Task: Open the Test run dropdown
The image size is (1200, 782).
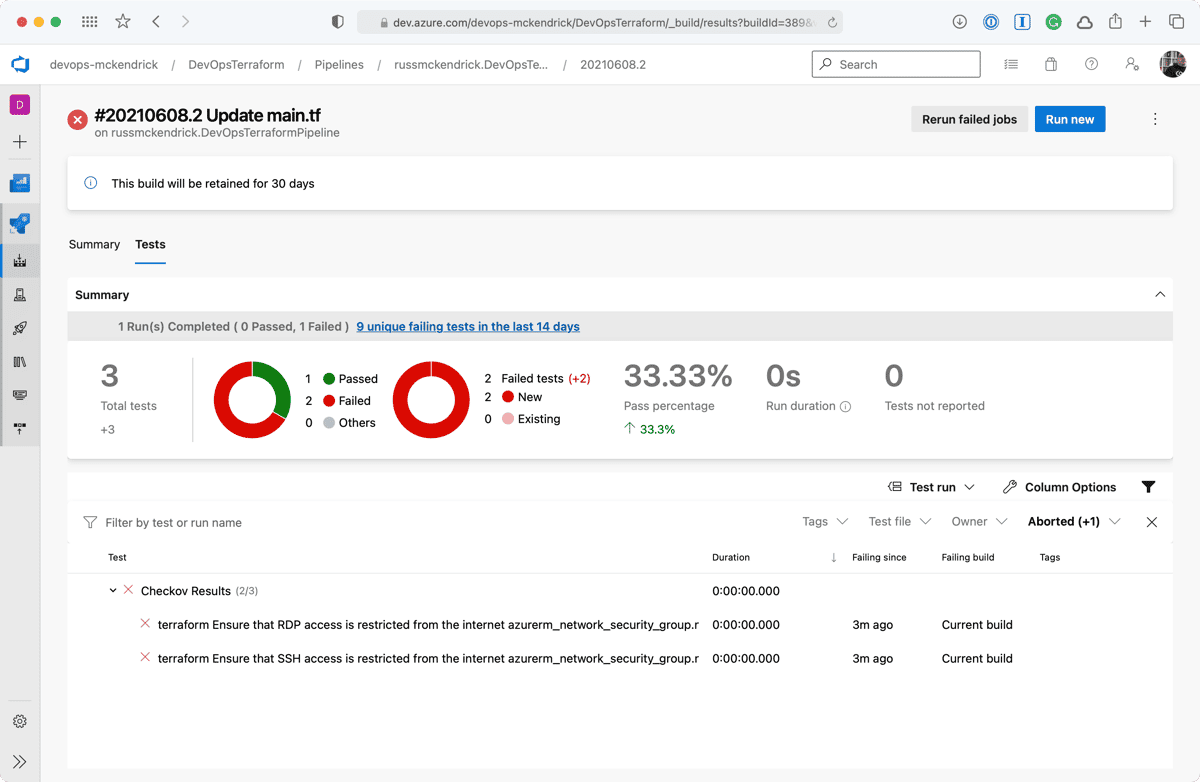Action: coord(931,487)
